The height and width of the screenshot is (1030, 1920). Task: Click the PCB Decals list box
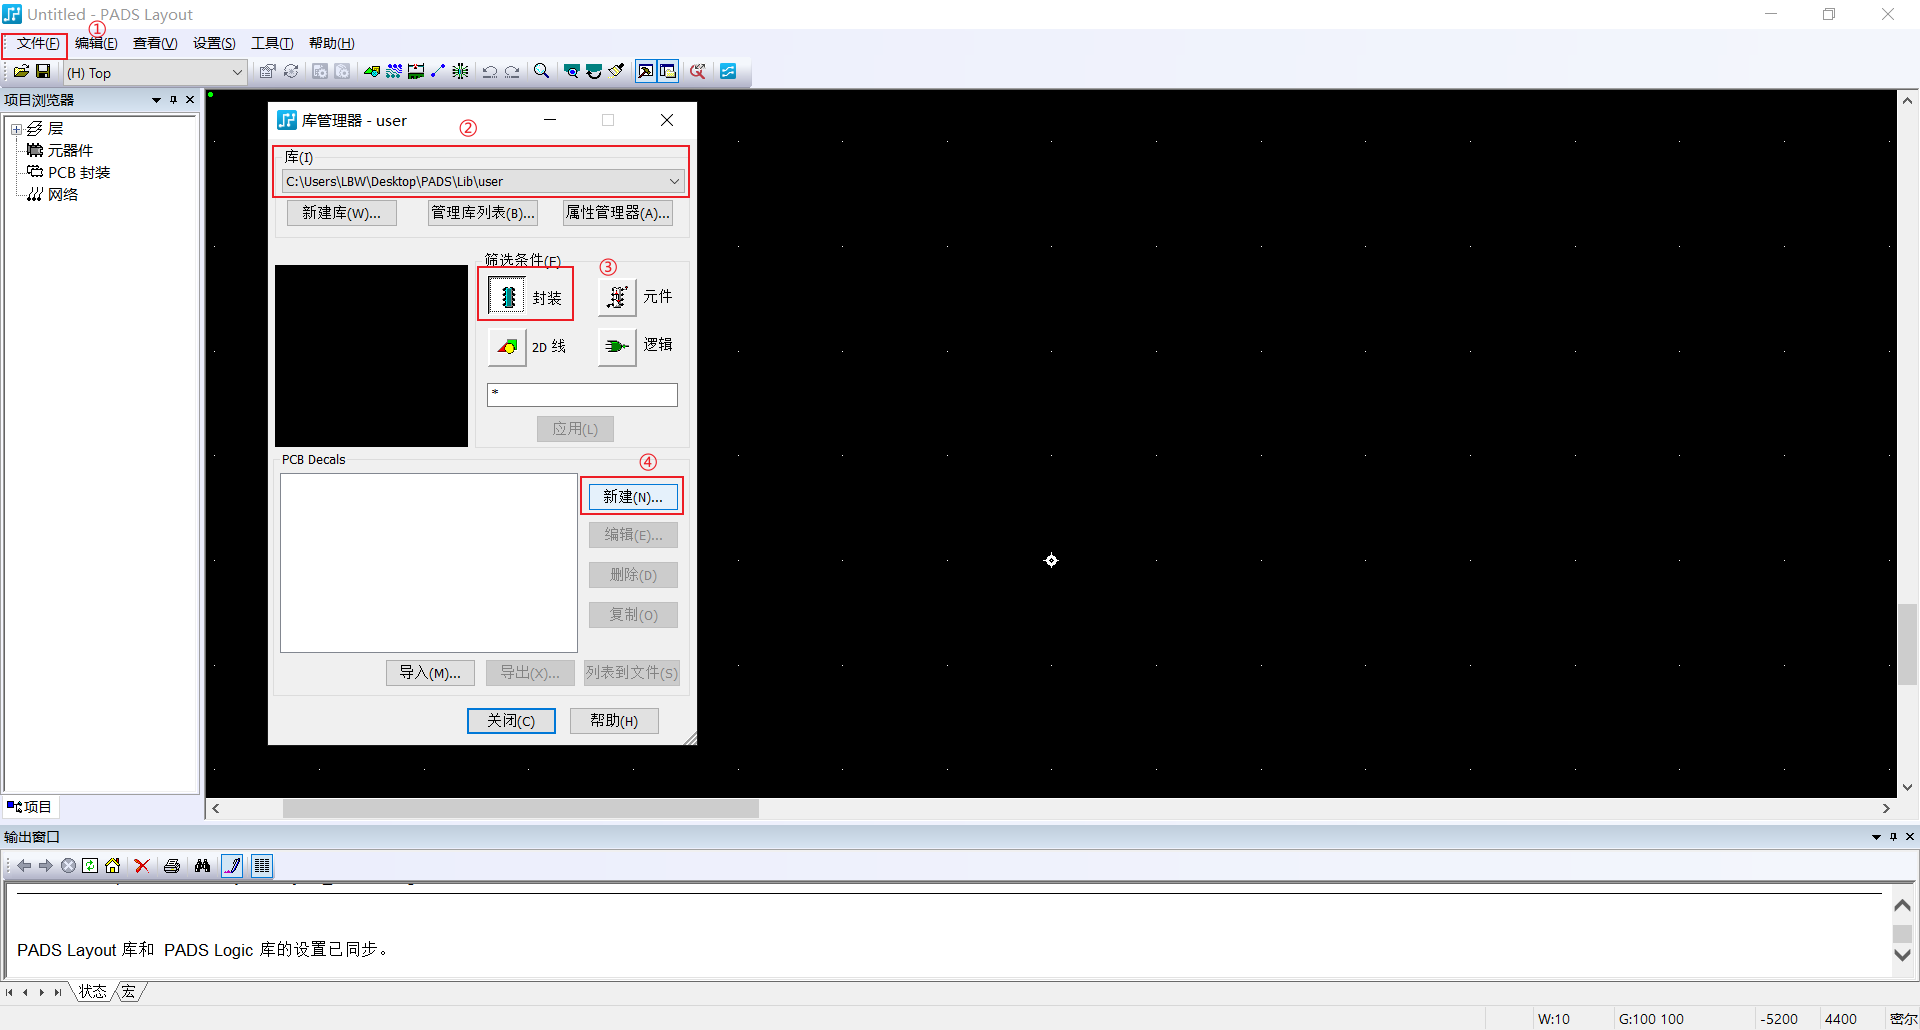click(x=429, y=563)
